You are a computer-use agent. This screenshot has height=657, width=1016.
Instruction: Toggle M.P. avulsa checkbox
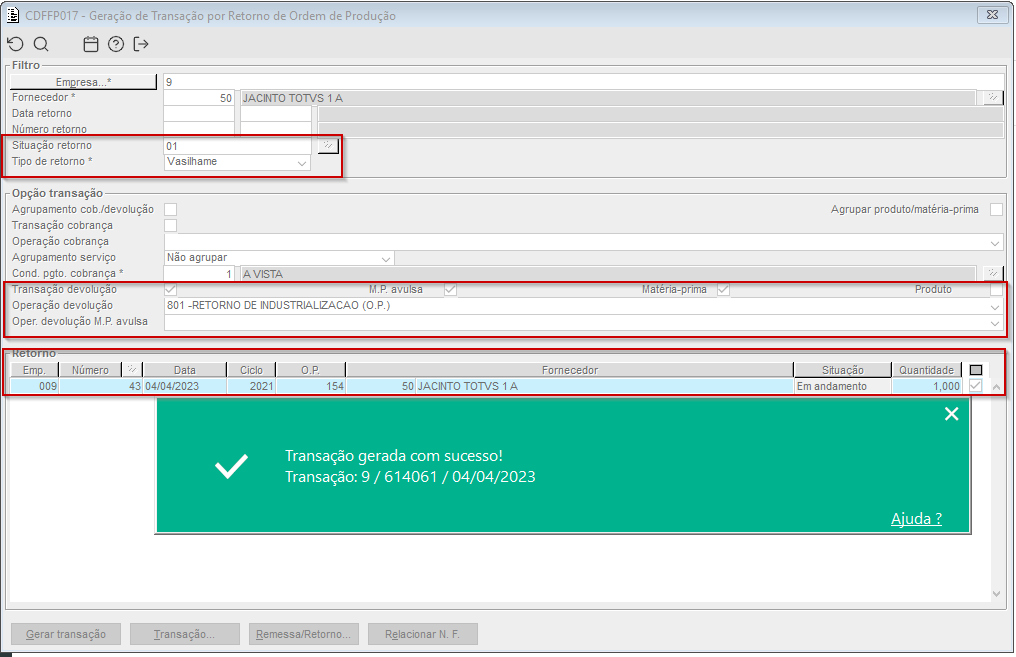click(450, 290)
